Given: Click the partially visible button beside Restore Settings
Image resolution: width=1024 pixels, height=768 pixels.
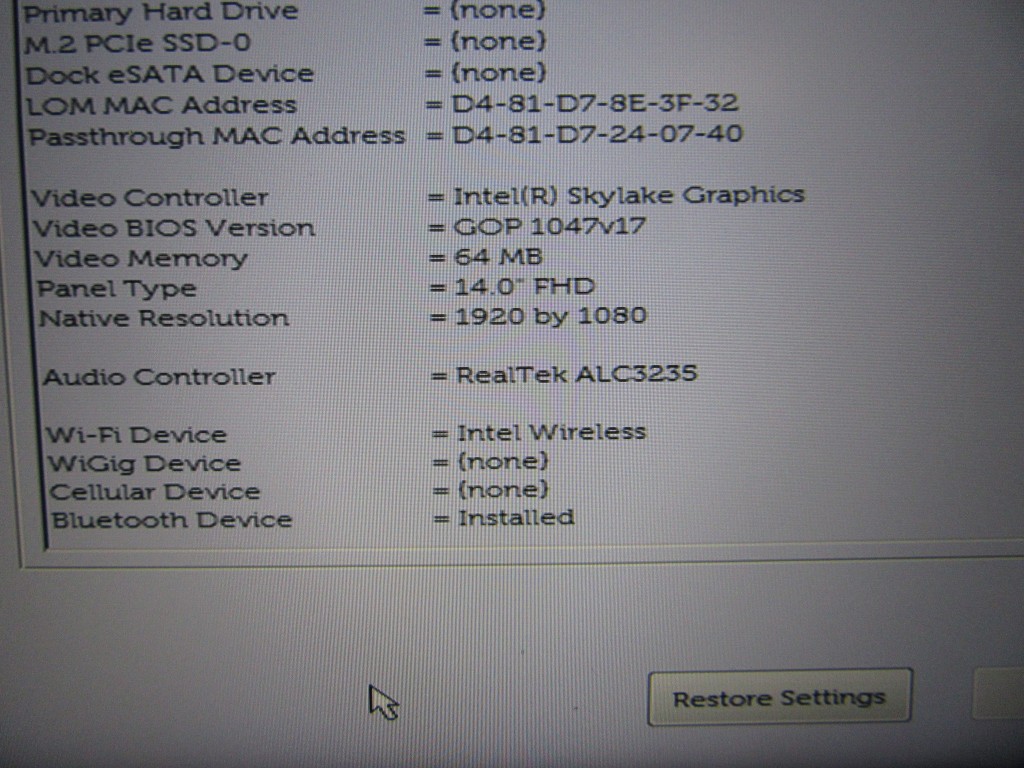Looking at the screenshot, I should 999,694.
